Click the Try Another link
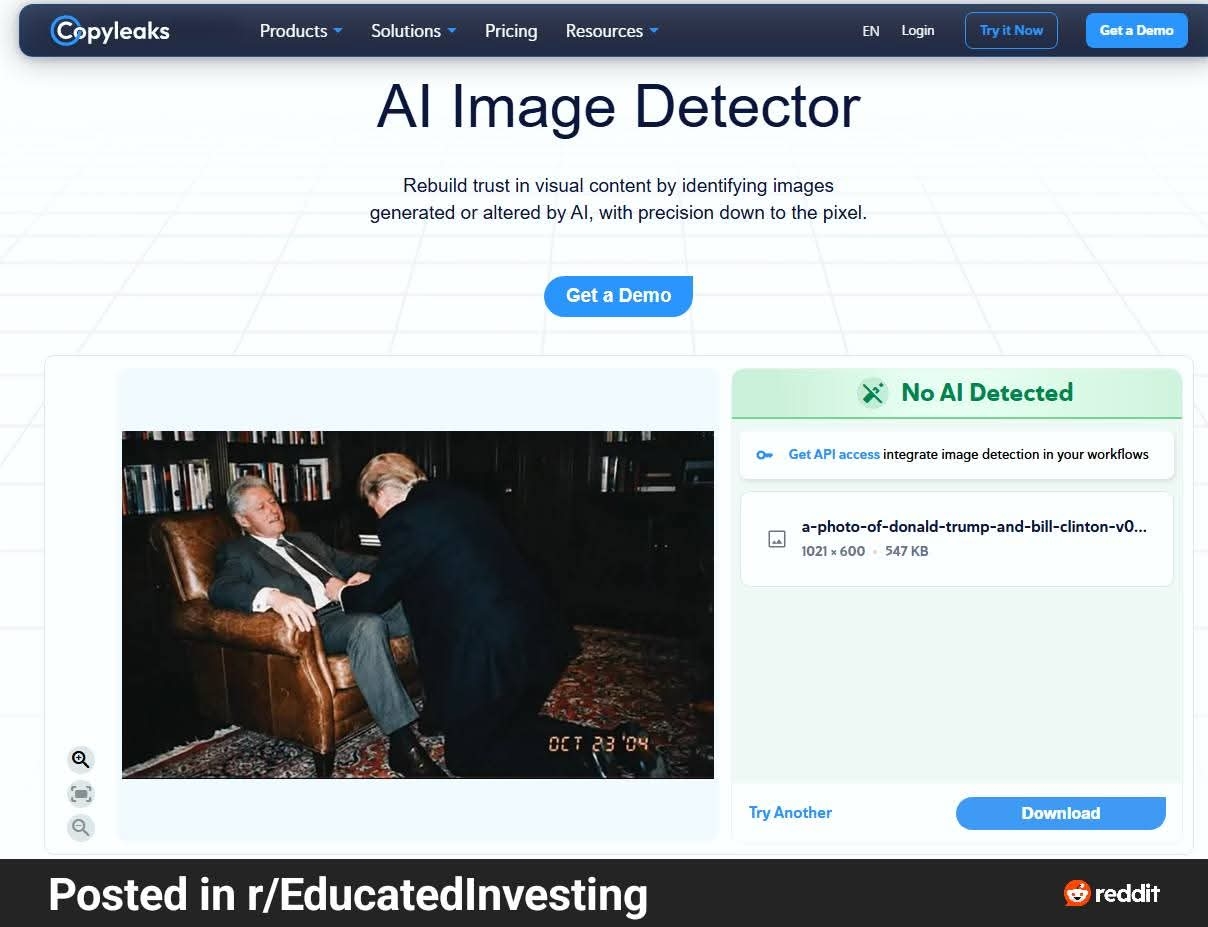Image resolution: width=1208 pixels, height=927 pixels. click(790, 813)
